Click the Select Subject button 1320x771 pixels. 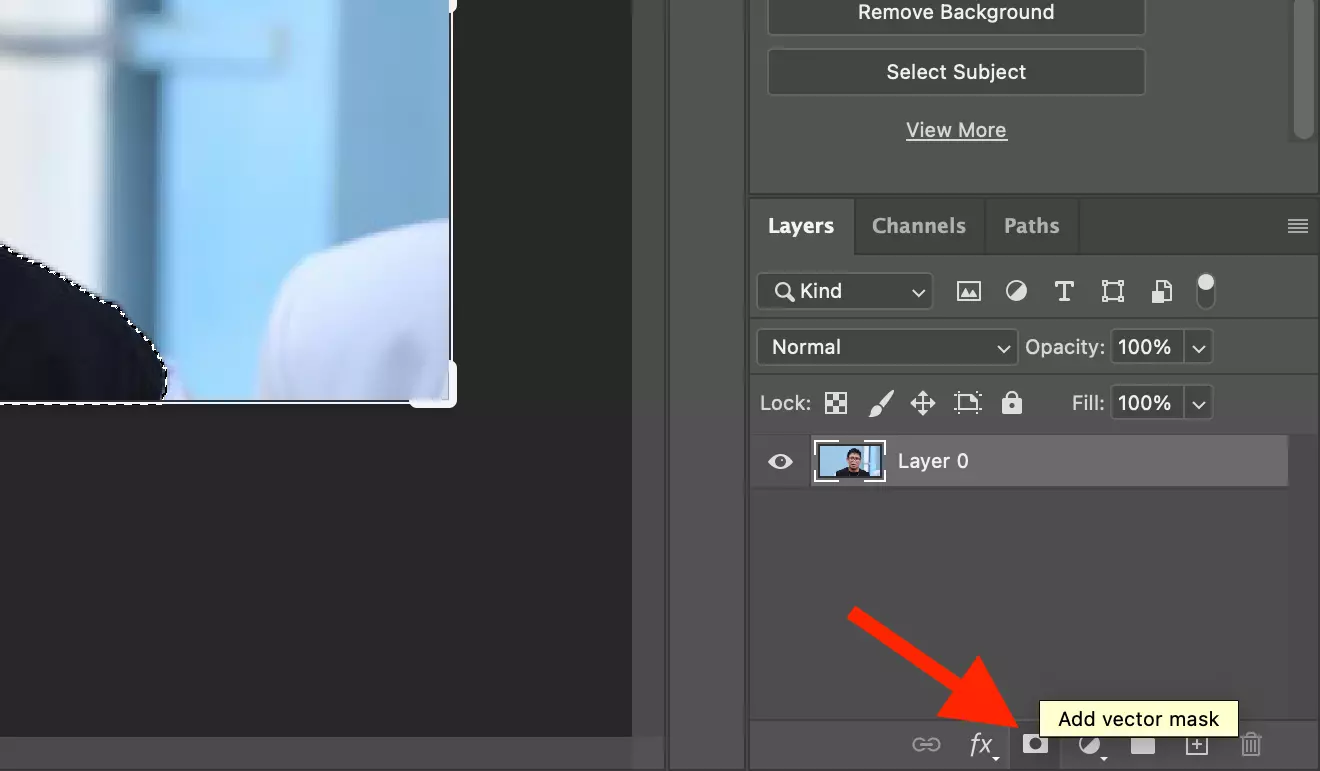point(956,72)
